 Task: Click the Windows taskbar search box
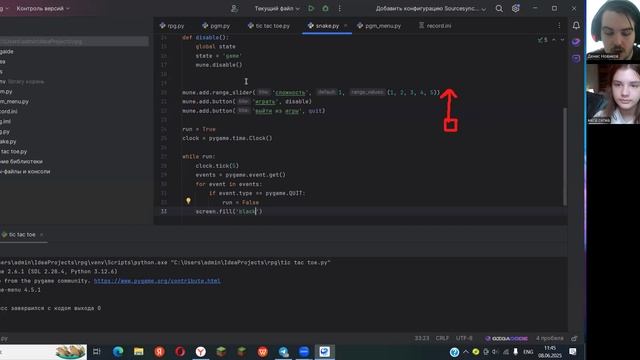(x=43, y=351)
